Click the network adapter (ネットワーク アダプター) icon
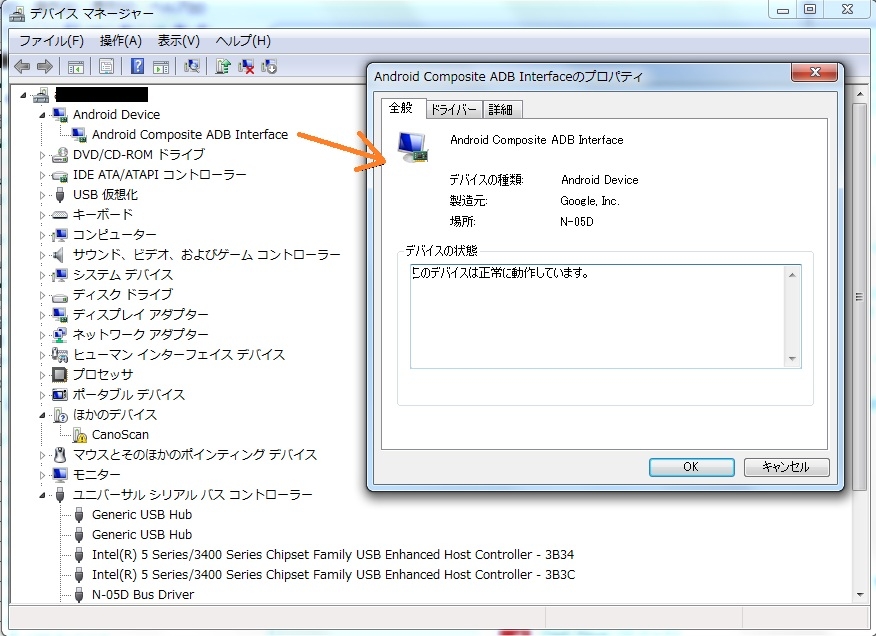Viewport: 876px width, 636px height. [x=59, y=335]
